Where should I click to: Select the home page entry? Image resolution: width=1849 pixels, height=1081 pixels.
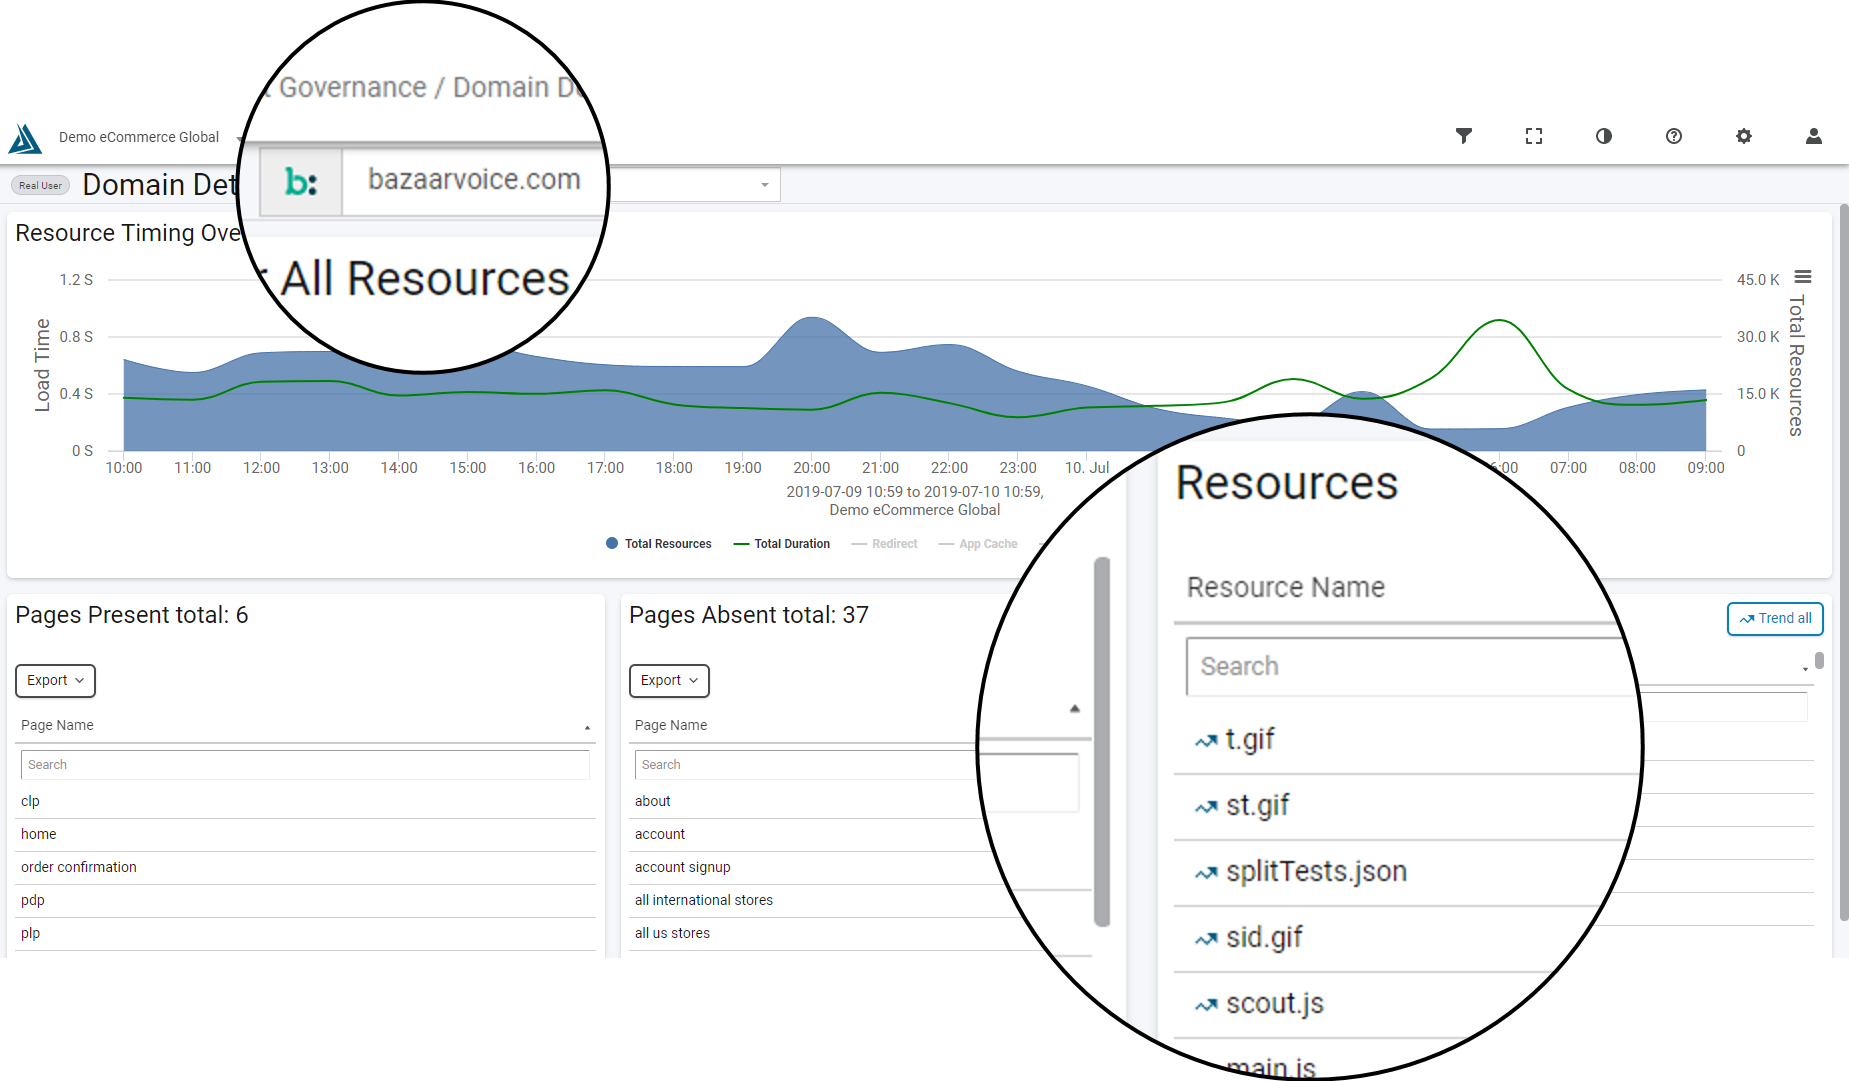point(38,834)
